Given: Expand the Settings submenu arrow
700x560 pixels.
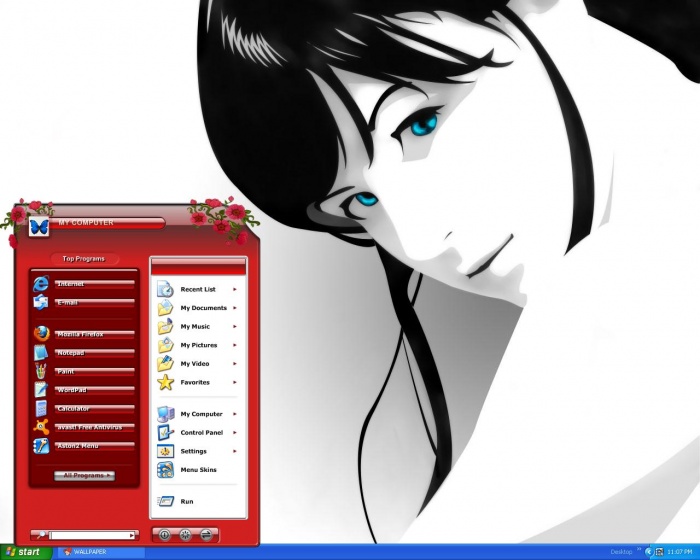Looking at the screenshot, I should 234,451.
